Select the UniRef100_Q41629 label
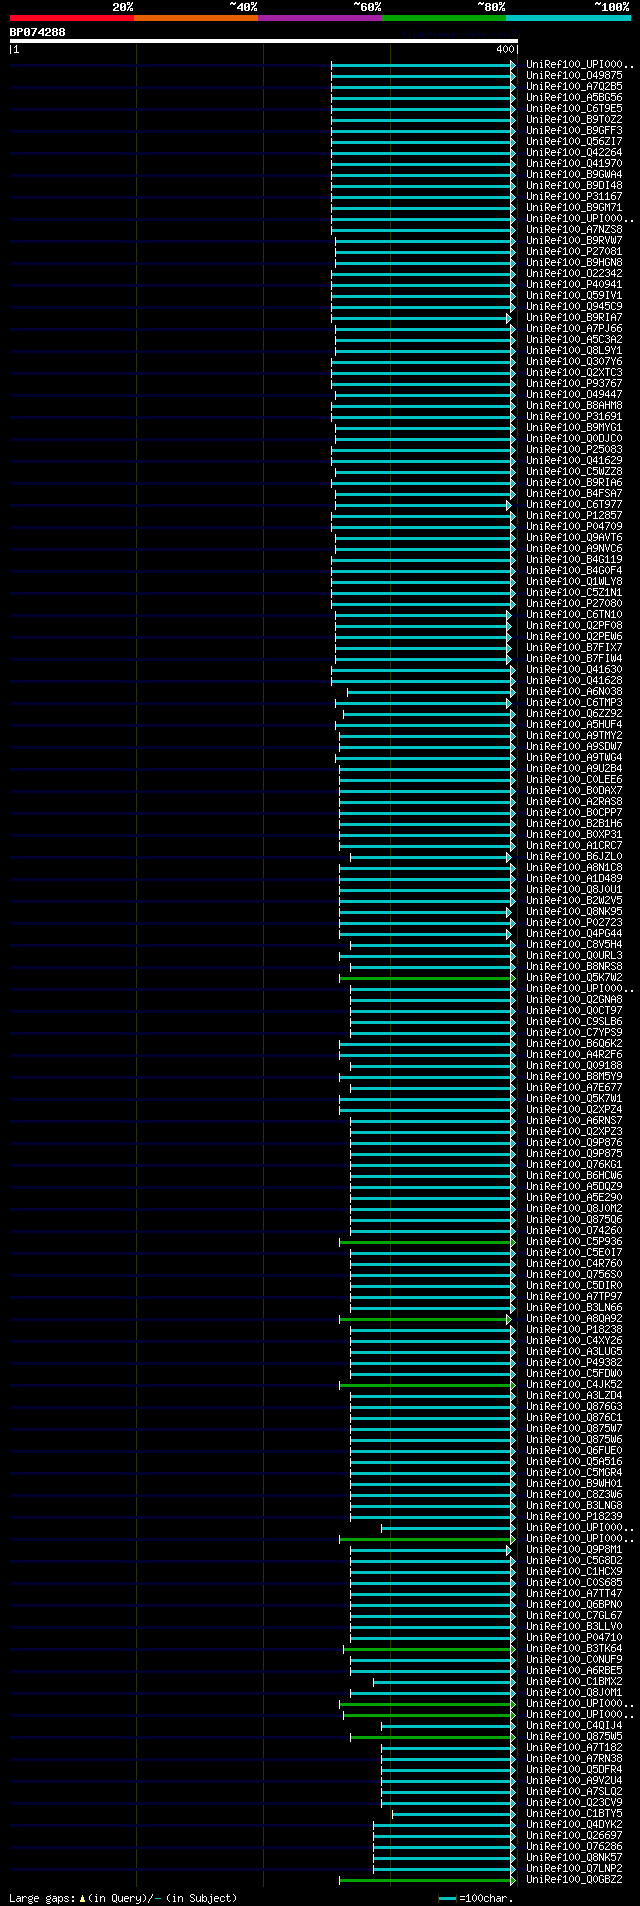 coord(574,460)
